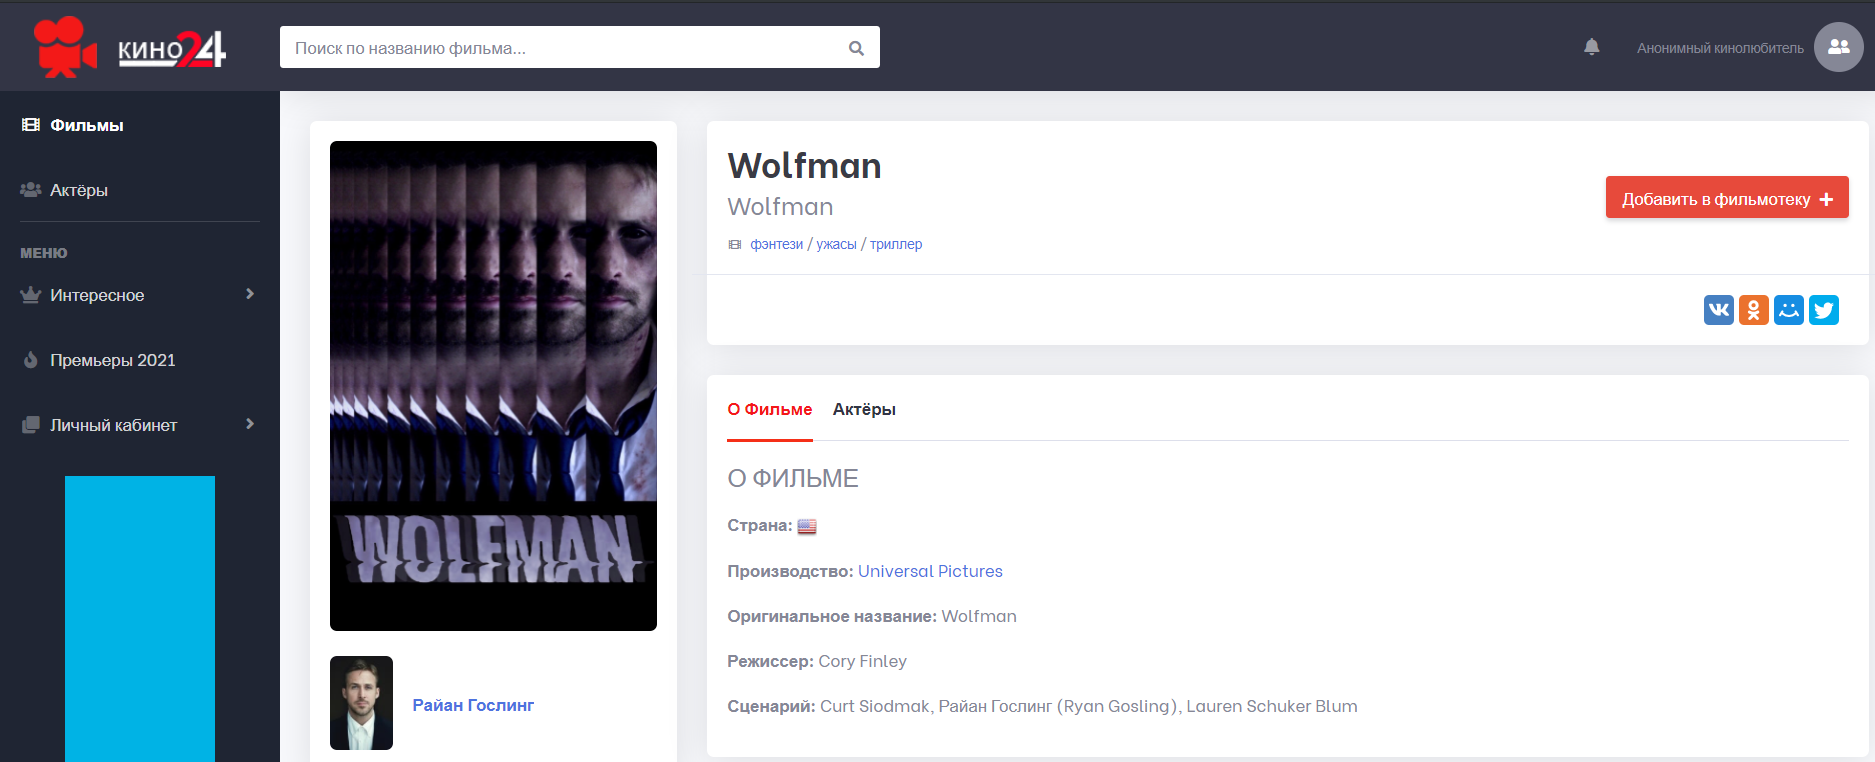Open the Райан Гослинг actor link

click(473, 705)
